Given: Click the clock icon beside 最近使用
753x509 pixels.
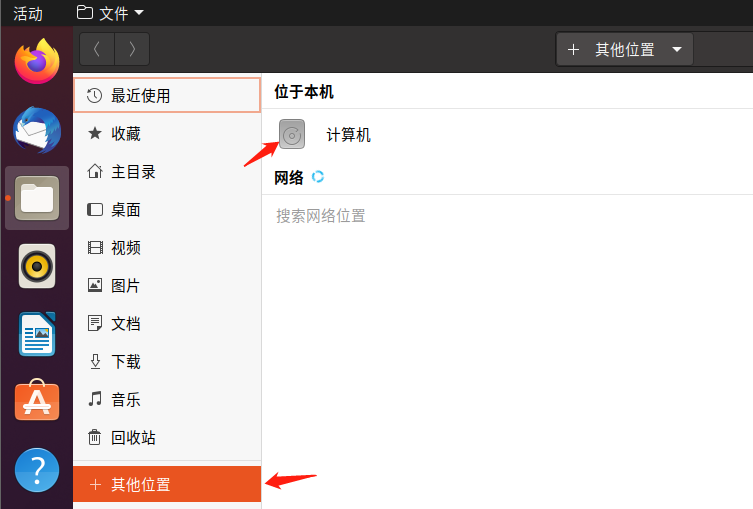Looking at the screenshot, I should pyautogui.click(x=95, y=96).
